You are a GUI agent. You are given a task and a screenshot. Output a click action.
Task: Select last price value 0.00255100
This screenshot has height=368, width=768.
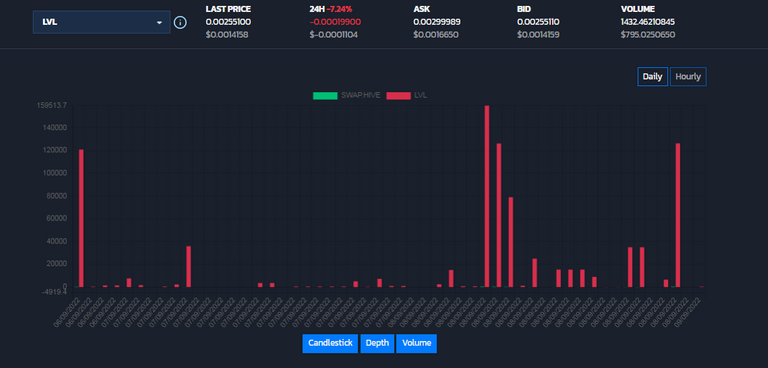228,22
